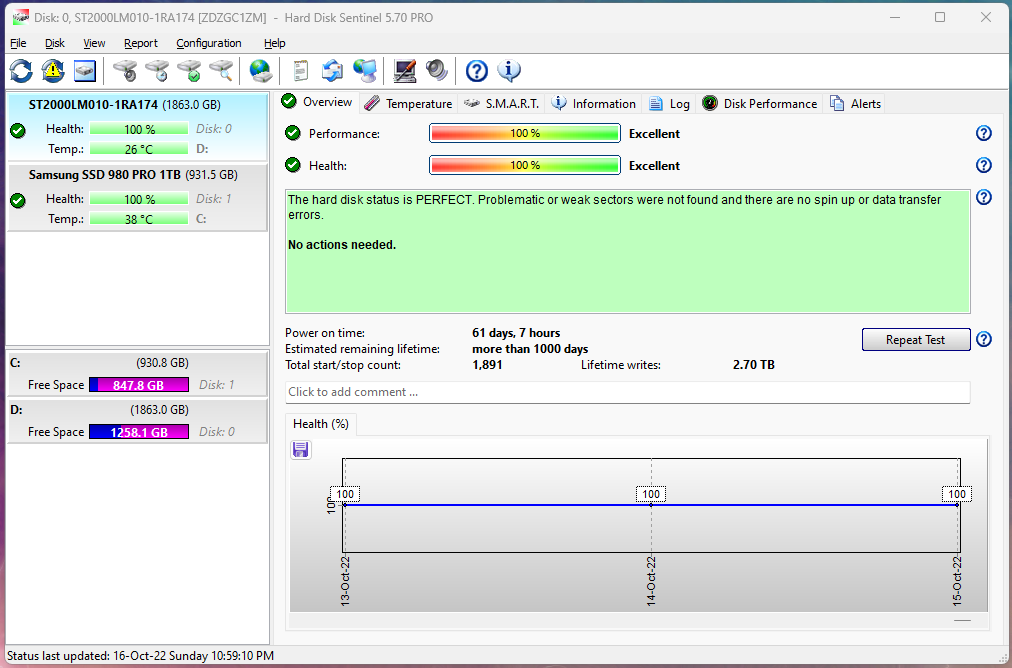Click the 14-Oct-22 data point label on graph
The width and height of the screenshot is (1012, 668).
pyautogui.click(x=651, y=494)
